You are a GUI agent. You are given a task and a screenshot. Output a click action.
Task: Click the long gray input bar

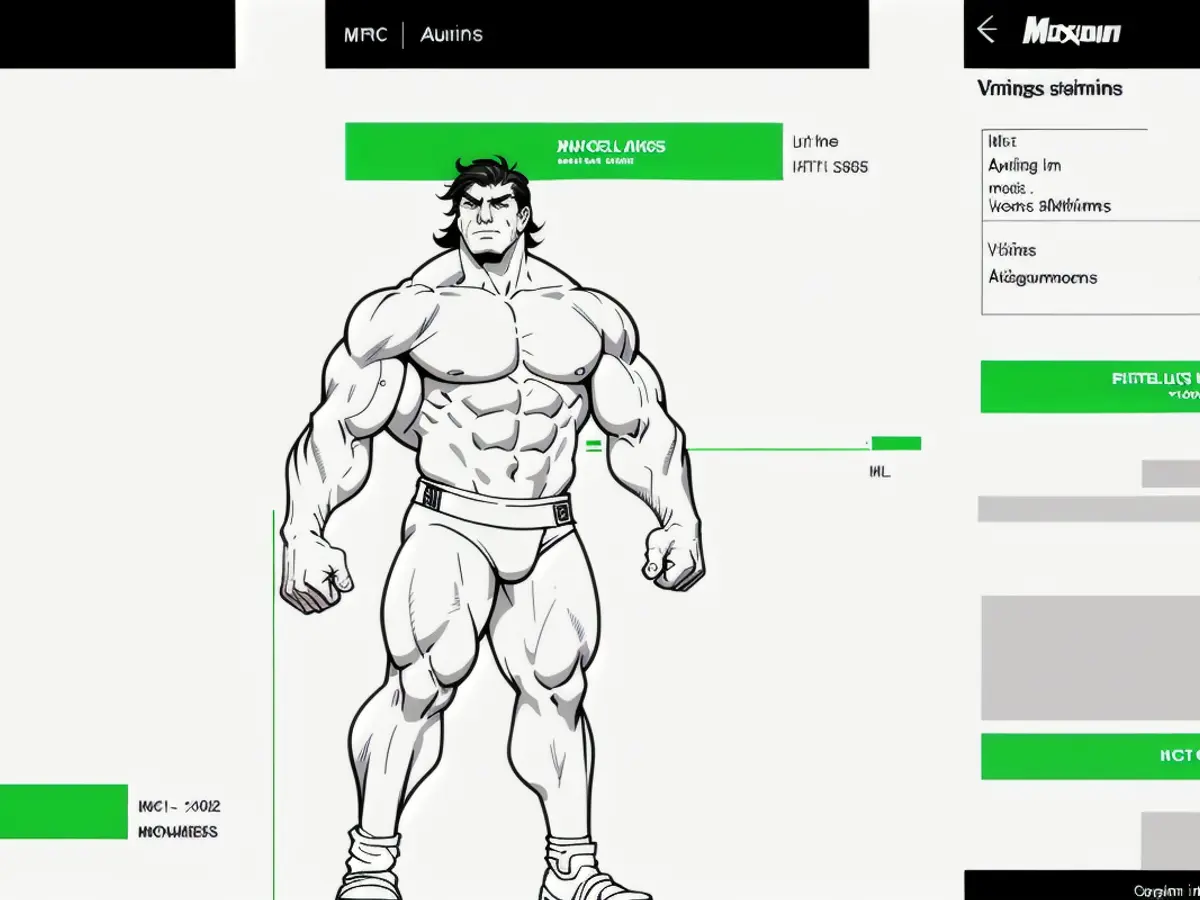[1088, 509]
